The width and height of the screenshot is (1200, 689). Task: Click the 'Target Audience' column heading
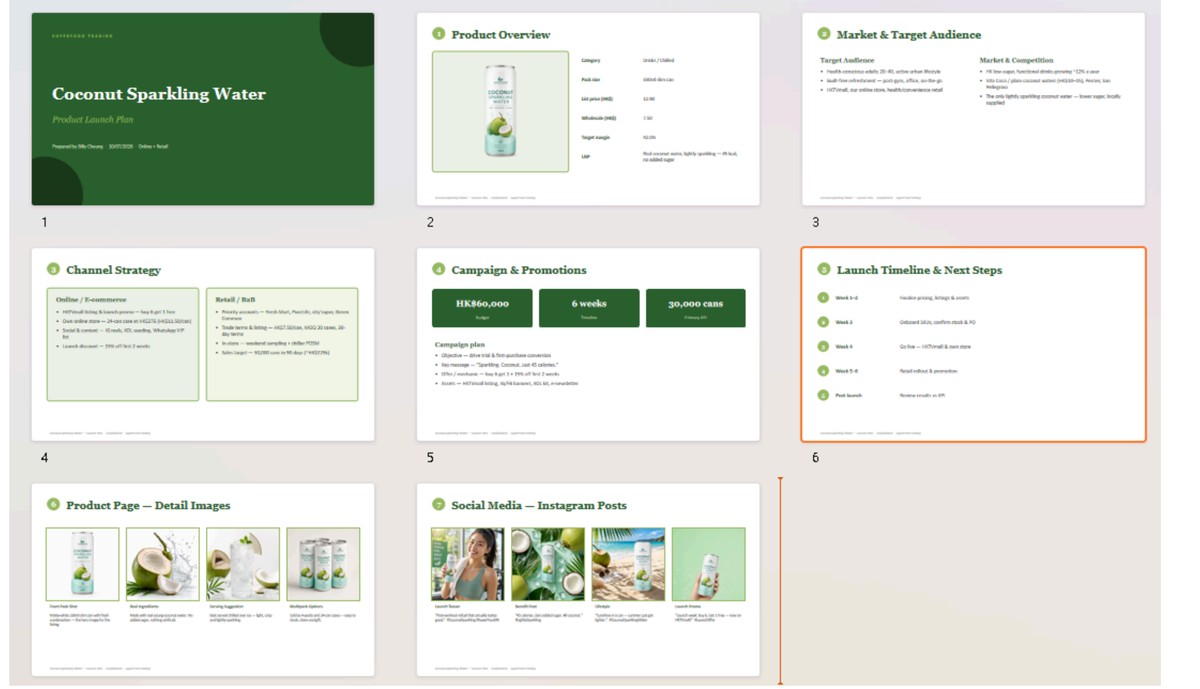point(847,61)
